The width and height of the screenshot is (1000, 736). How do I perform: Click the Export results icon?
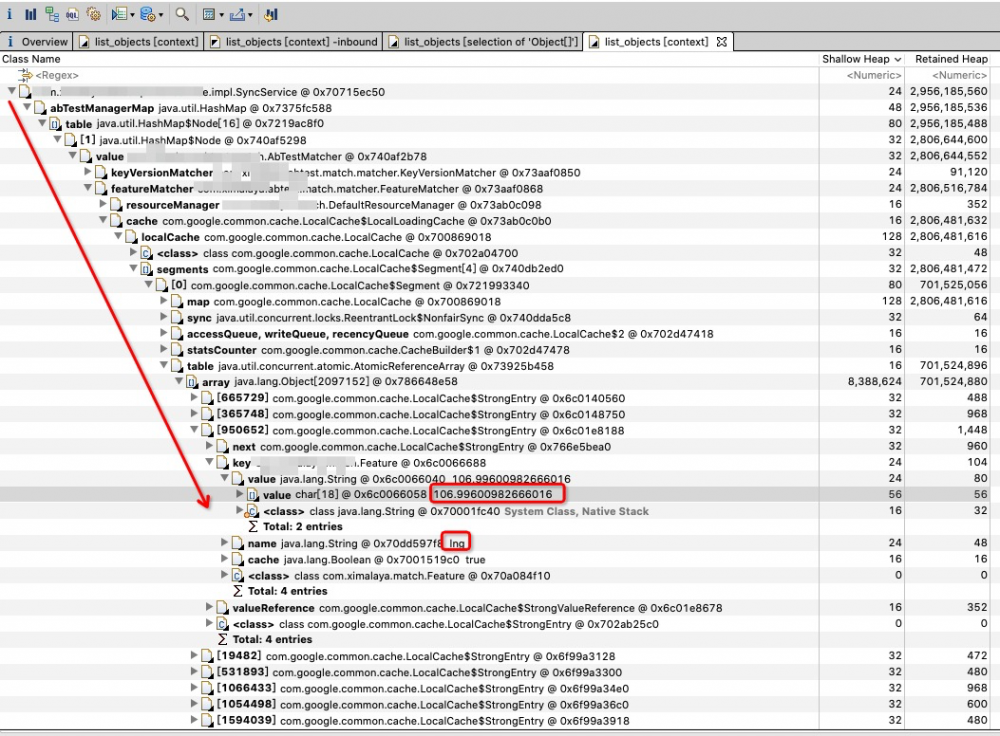[x=237, y=14]
